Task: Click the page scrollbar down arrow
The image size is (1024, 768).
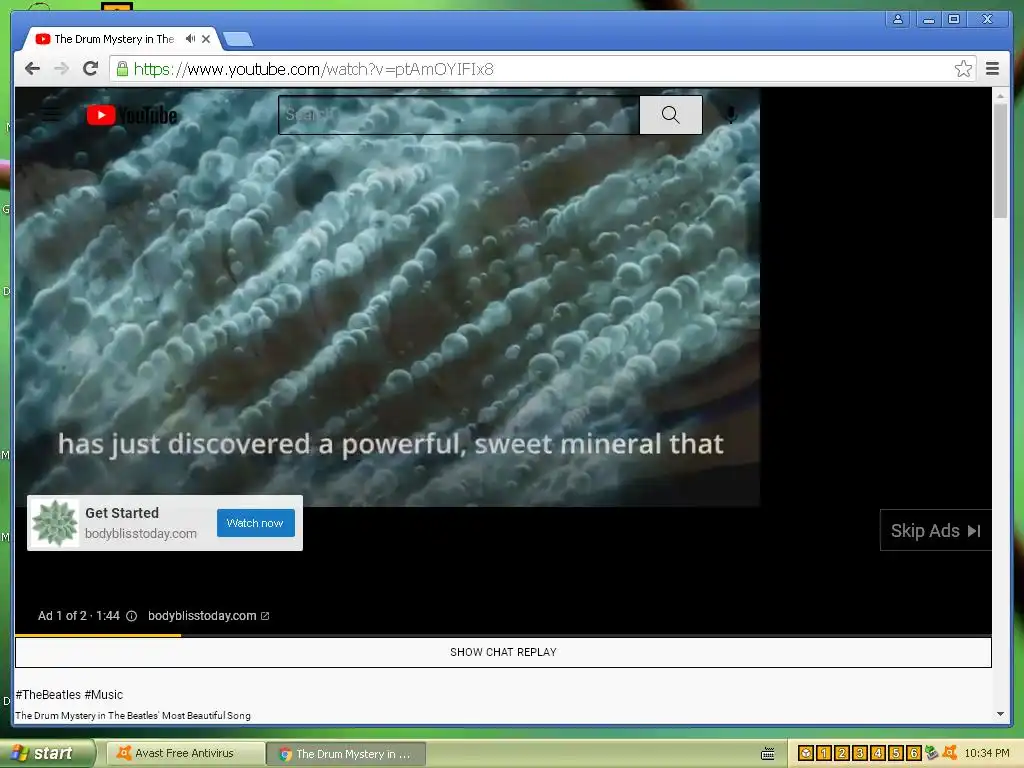Action: (1000, 714)
